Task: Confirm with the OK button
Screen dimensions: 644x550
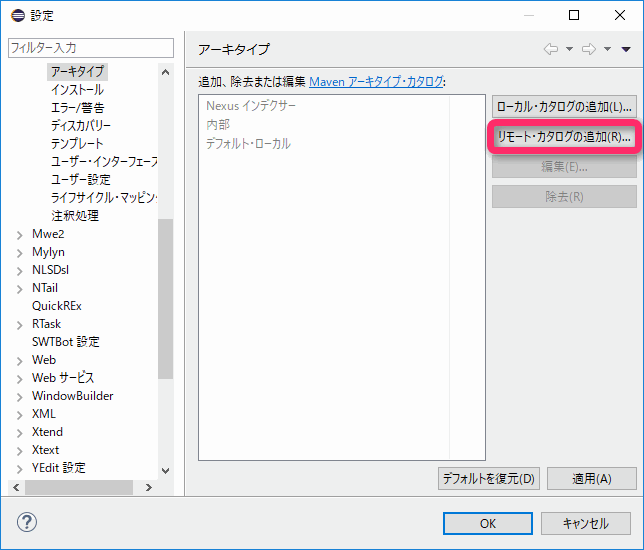Action: (488, 523)
